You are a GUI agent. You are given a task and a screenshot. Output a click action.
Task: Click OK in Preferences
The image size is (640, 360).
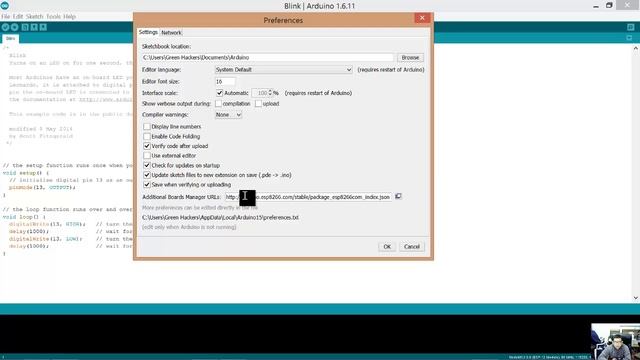click(x=387, y=247)
